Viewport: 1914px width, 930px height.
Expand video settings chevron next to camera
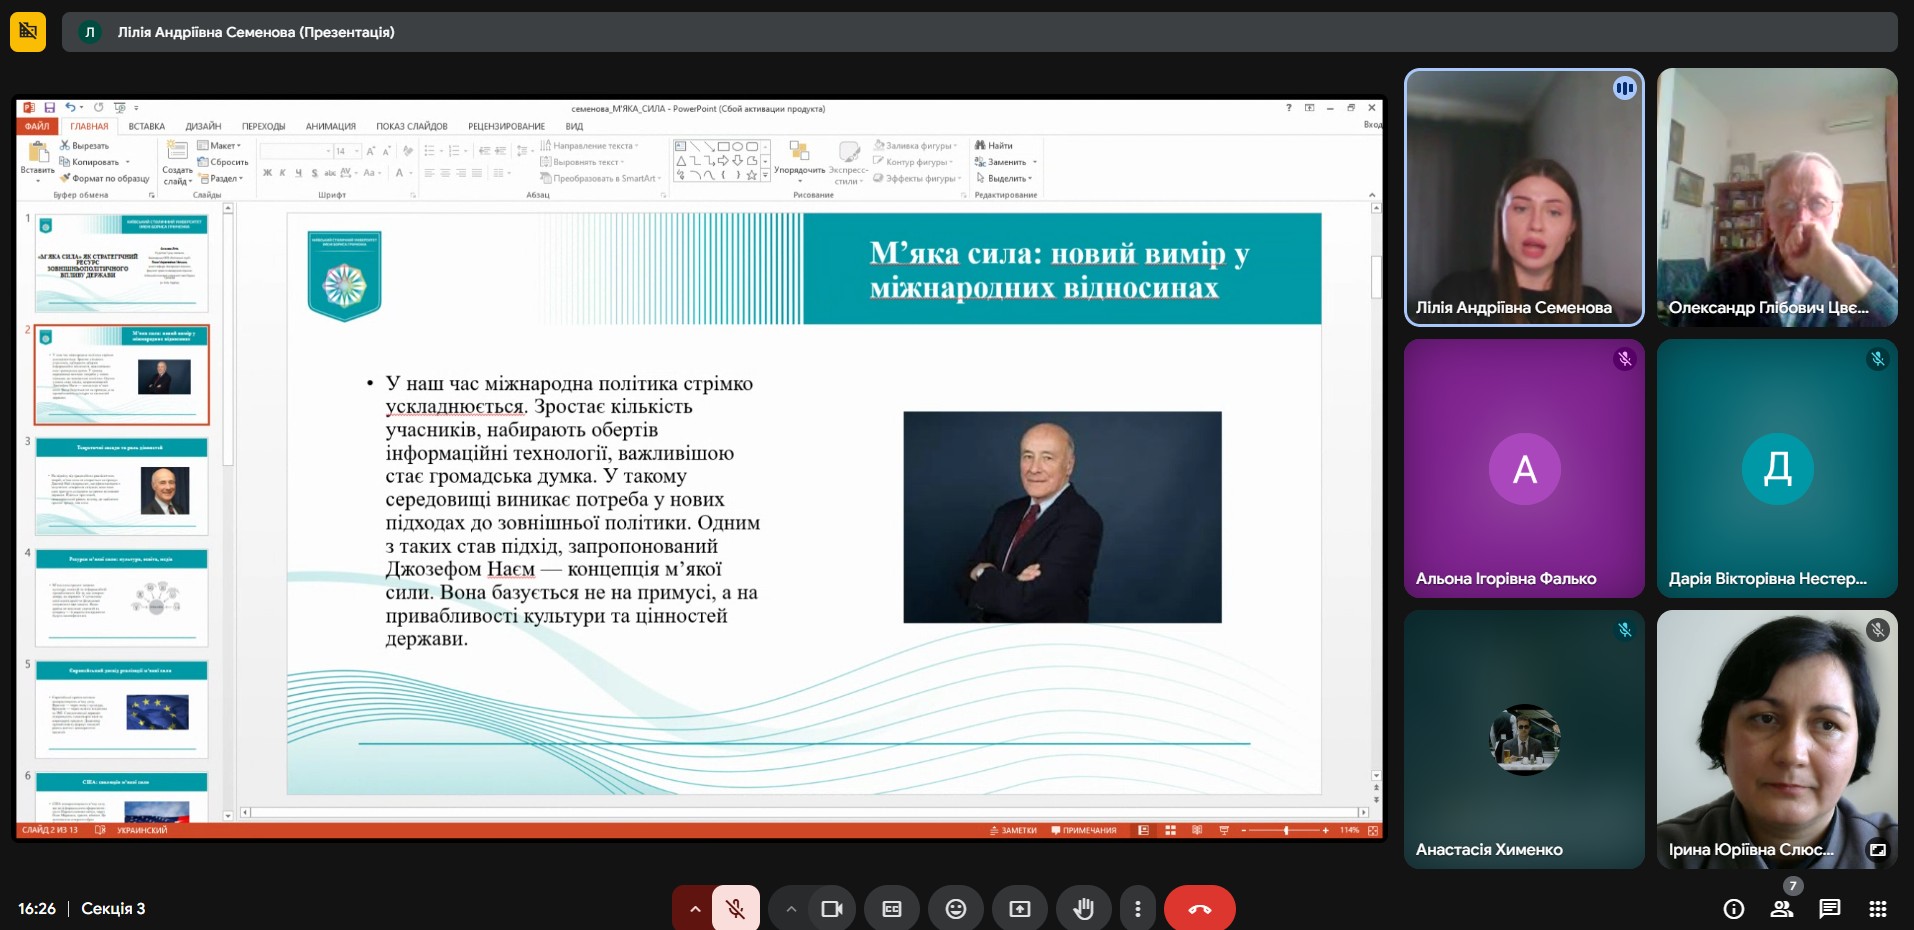tap(791, 908)
